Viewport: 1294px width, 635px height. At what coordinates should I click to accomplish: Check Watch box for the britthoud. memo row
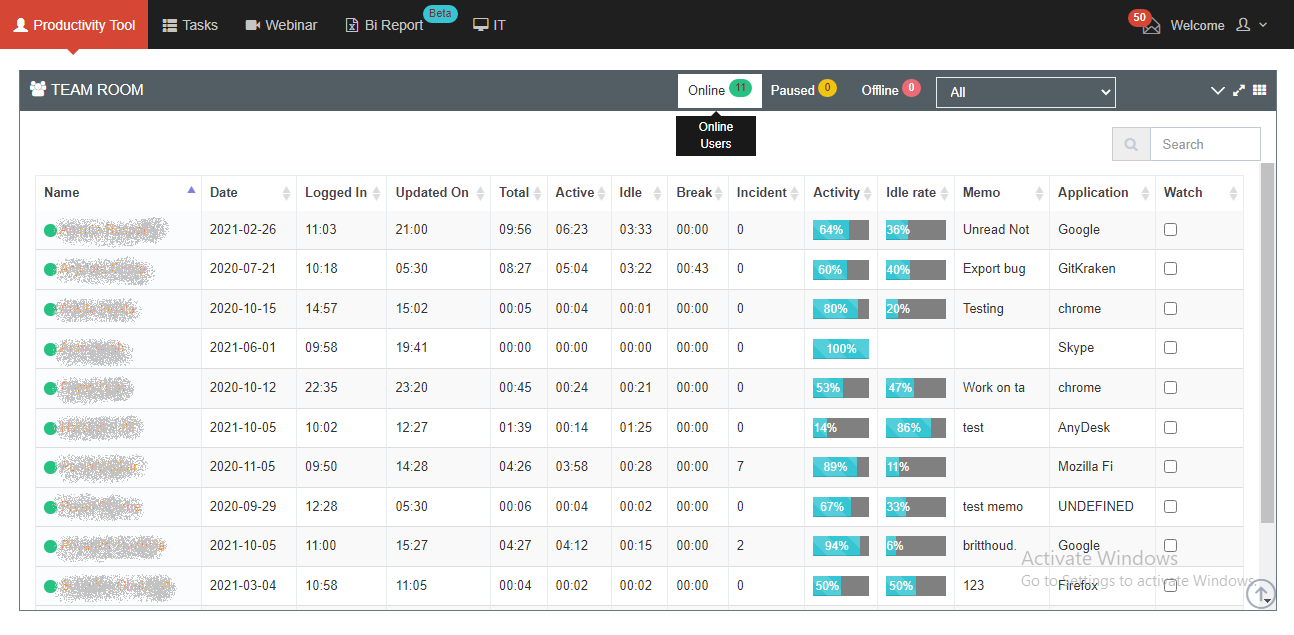[x=1171, y=545]
